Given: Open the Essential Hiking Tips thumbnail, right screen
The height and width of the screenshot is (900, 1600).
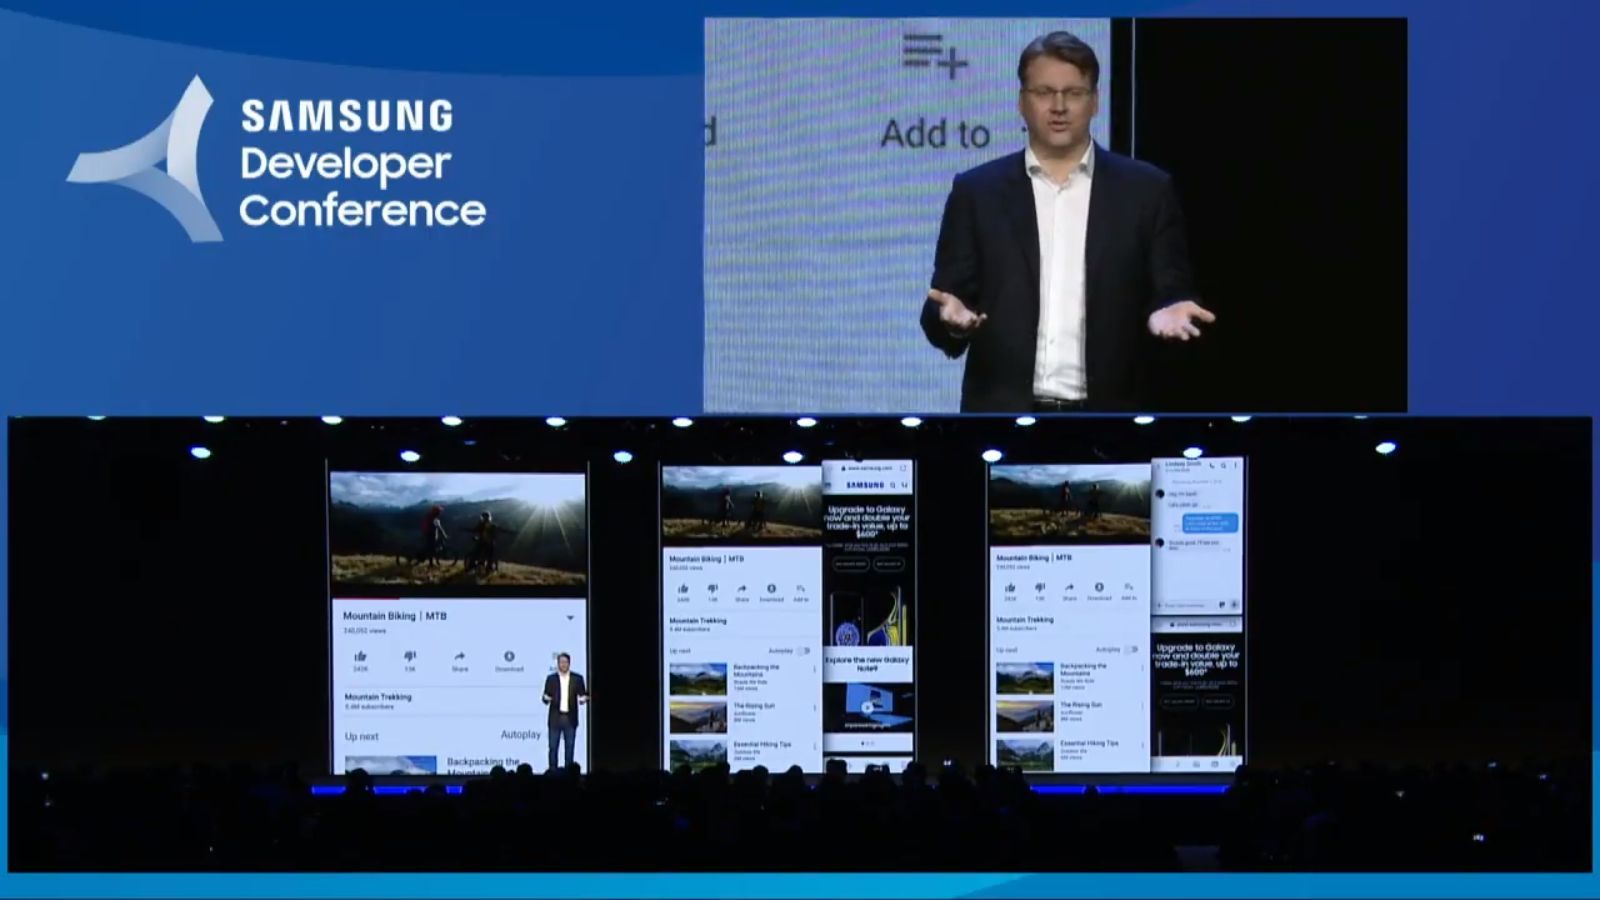Looking at the screenshot, I should pyautogui.click(x=1025, y=754).
